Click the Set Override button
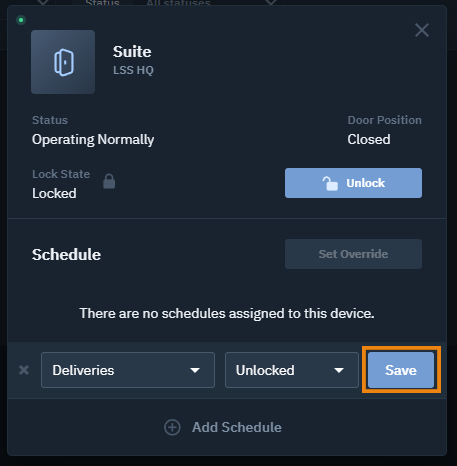457x466 pixels. point(353,254)
